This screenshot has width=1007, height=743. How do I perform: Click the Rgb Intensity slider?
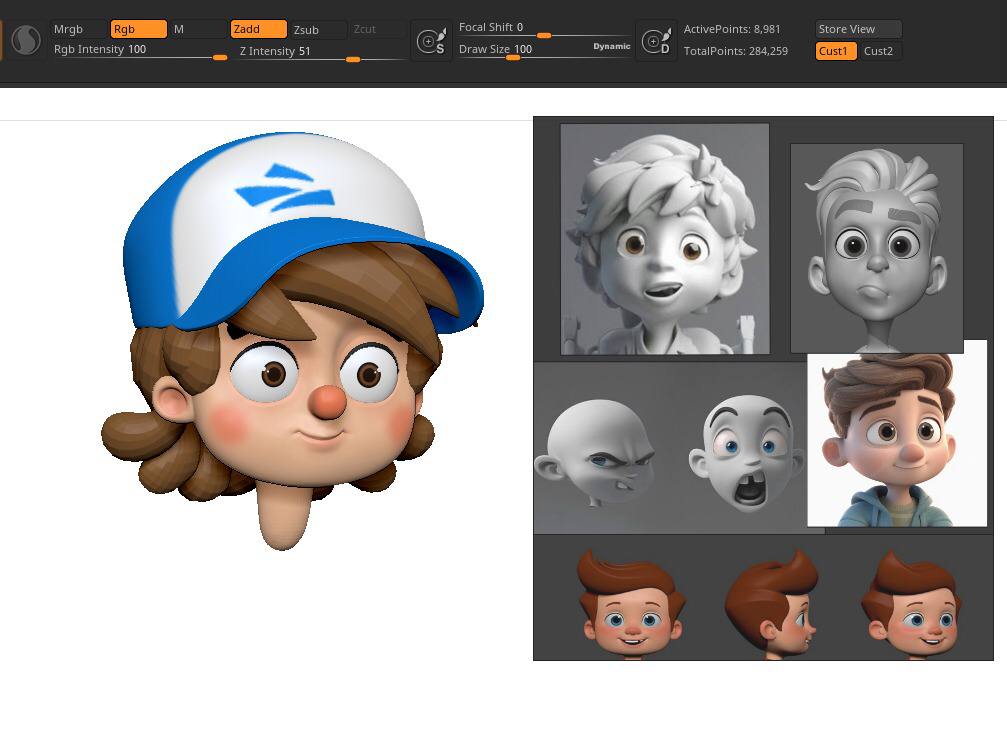(x=140, y=50)
